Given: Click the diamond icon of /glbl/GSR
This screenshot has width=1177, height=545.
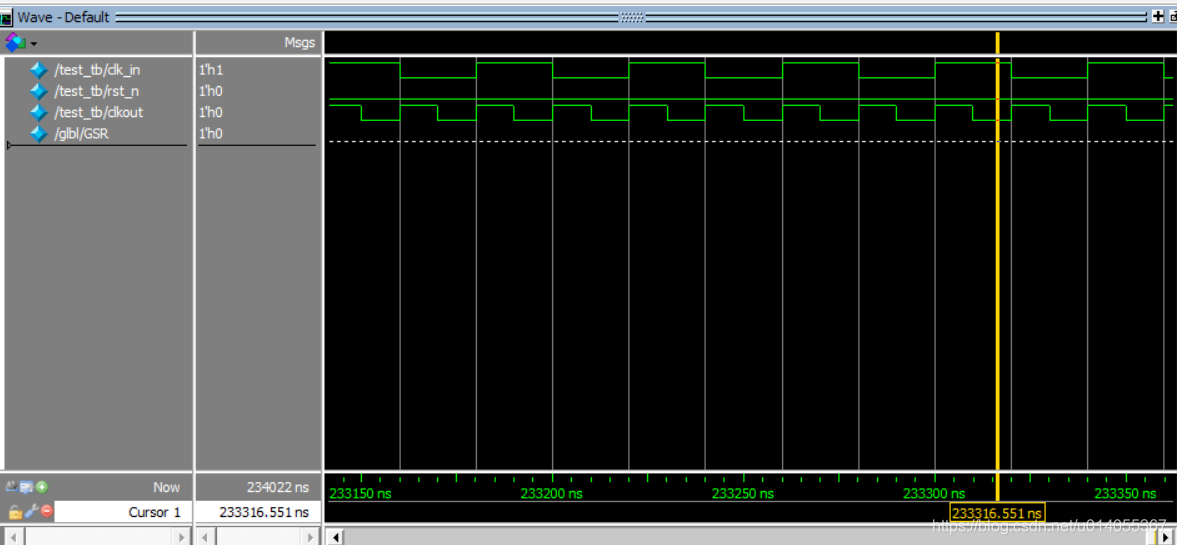Looking at the screenshot, I should pos(38,134).
